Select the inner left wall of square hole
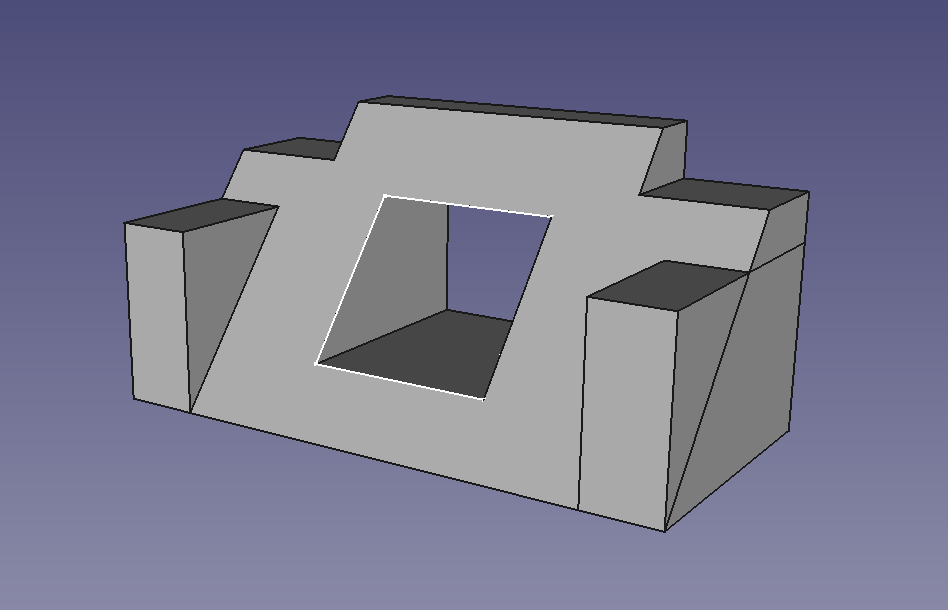The width and height of the screenshot is (948, 610). (x=400, y=270)
